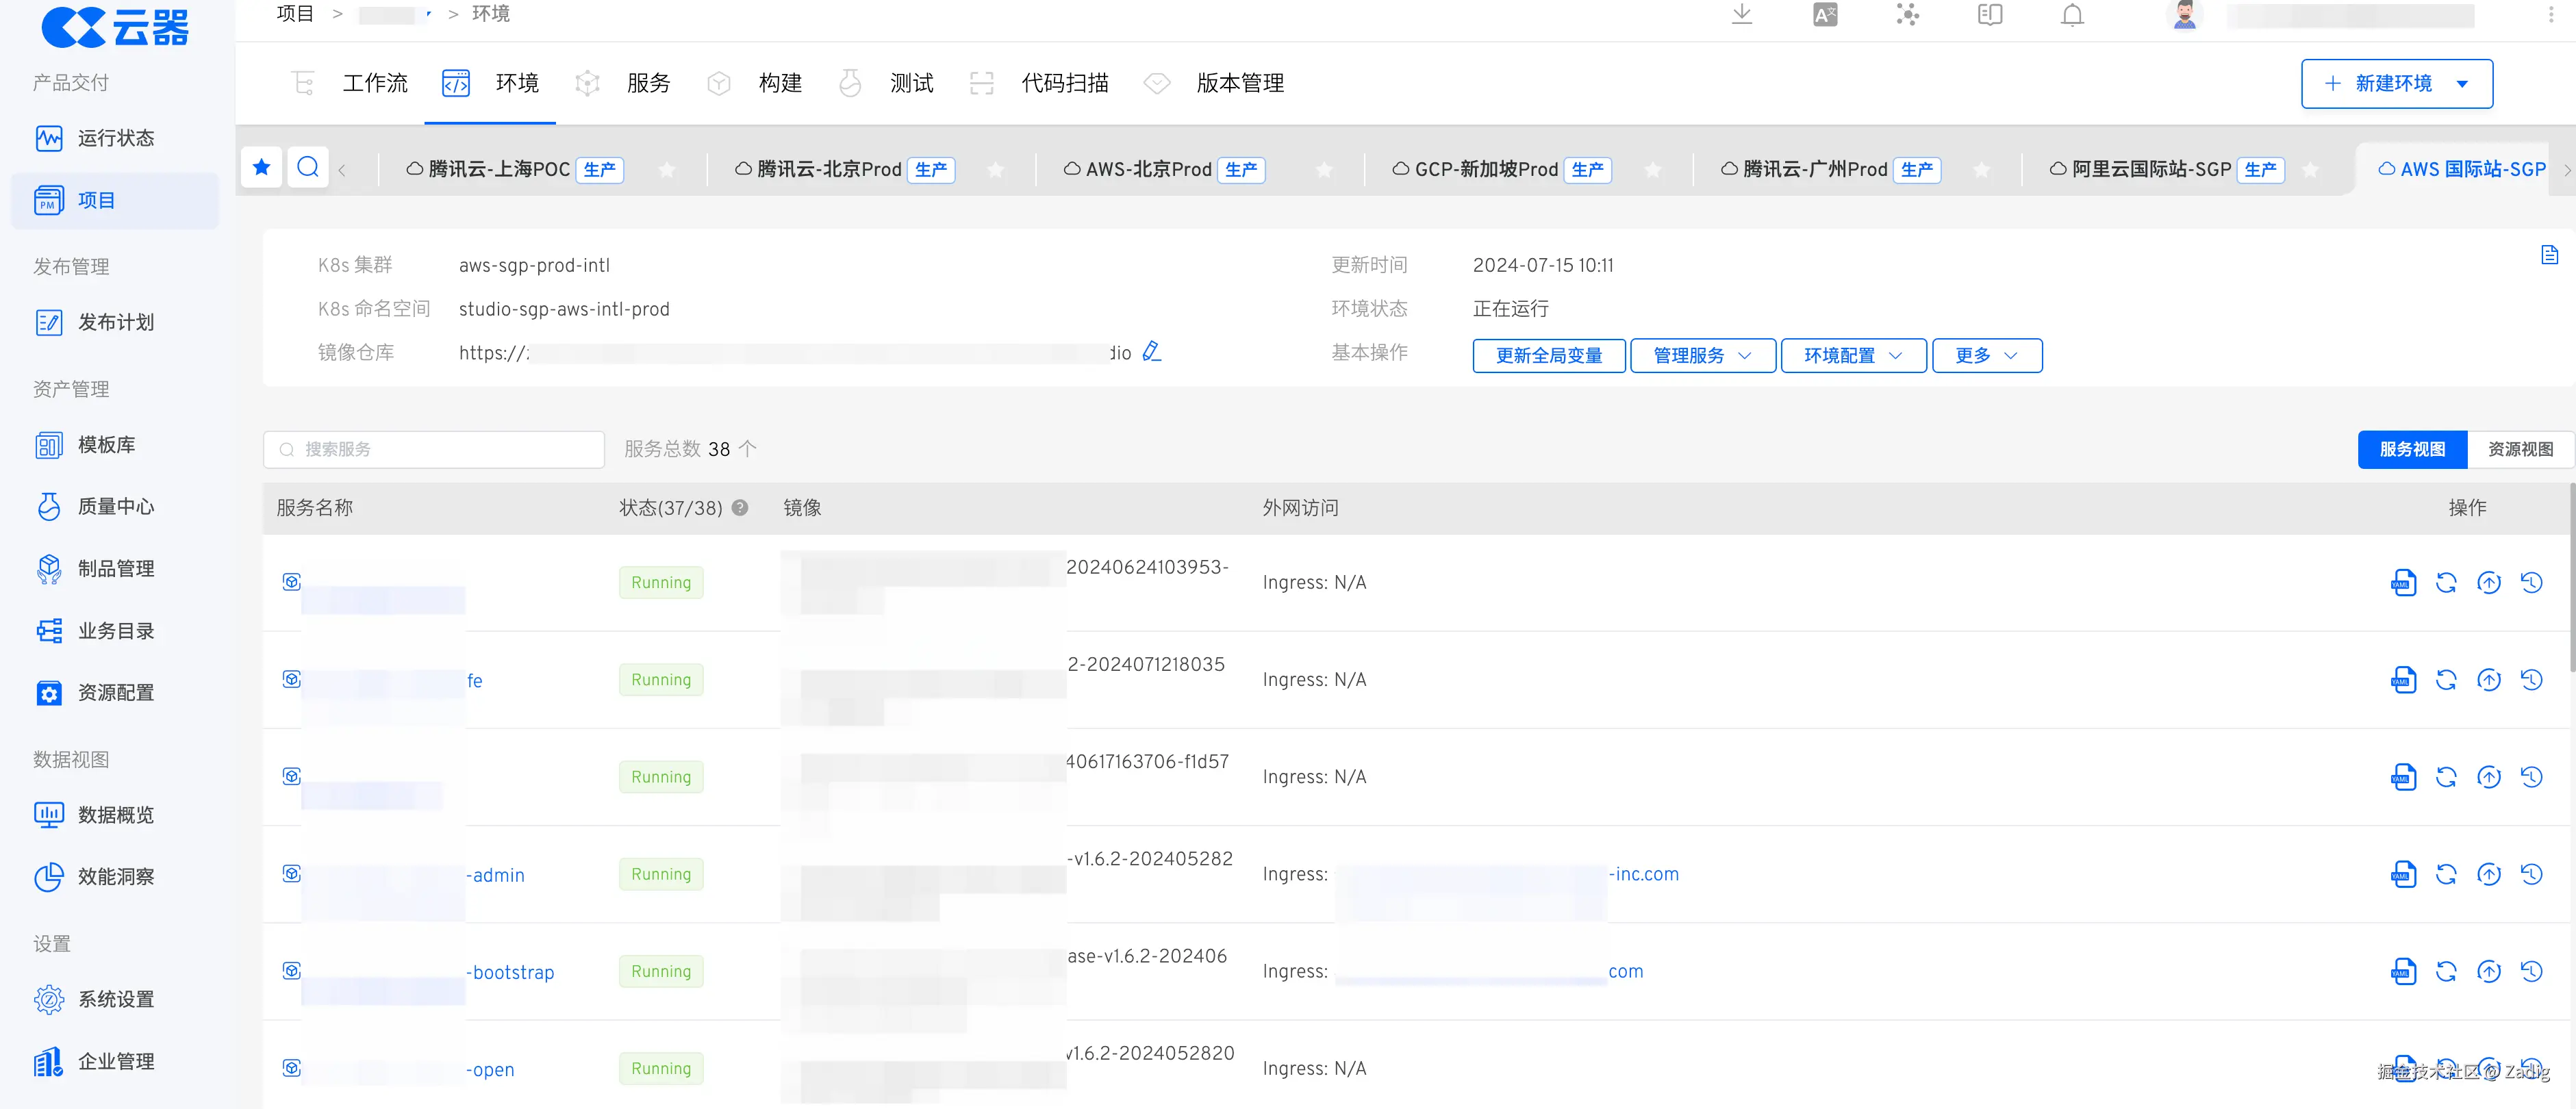Screen dimensions: 2576x1109
Task: Restart the -admin service via refresh icon
Action: pos(2446,874)
